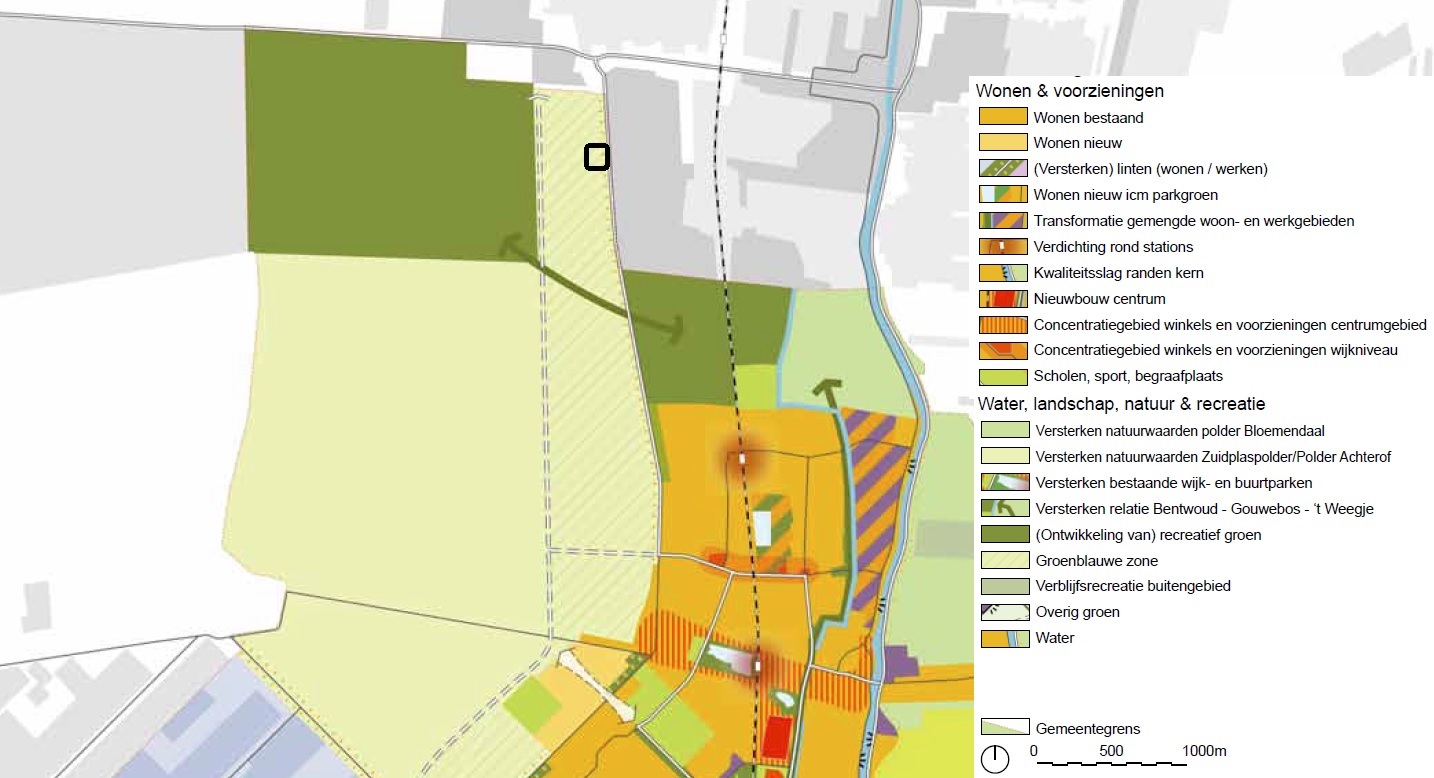1434x778 pixels.
Task: Click the '1000m' scale bar label
Action: [1204, 751]
